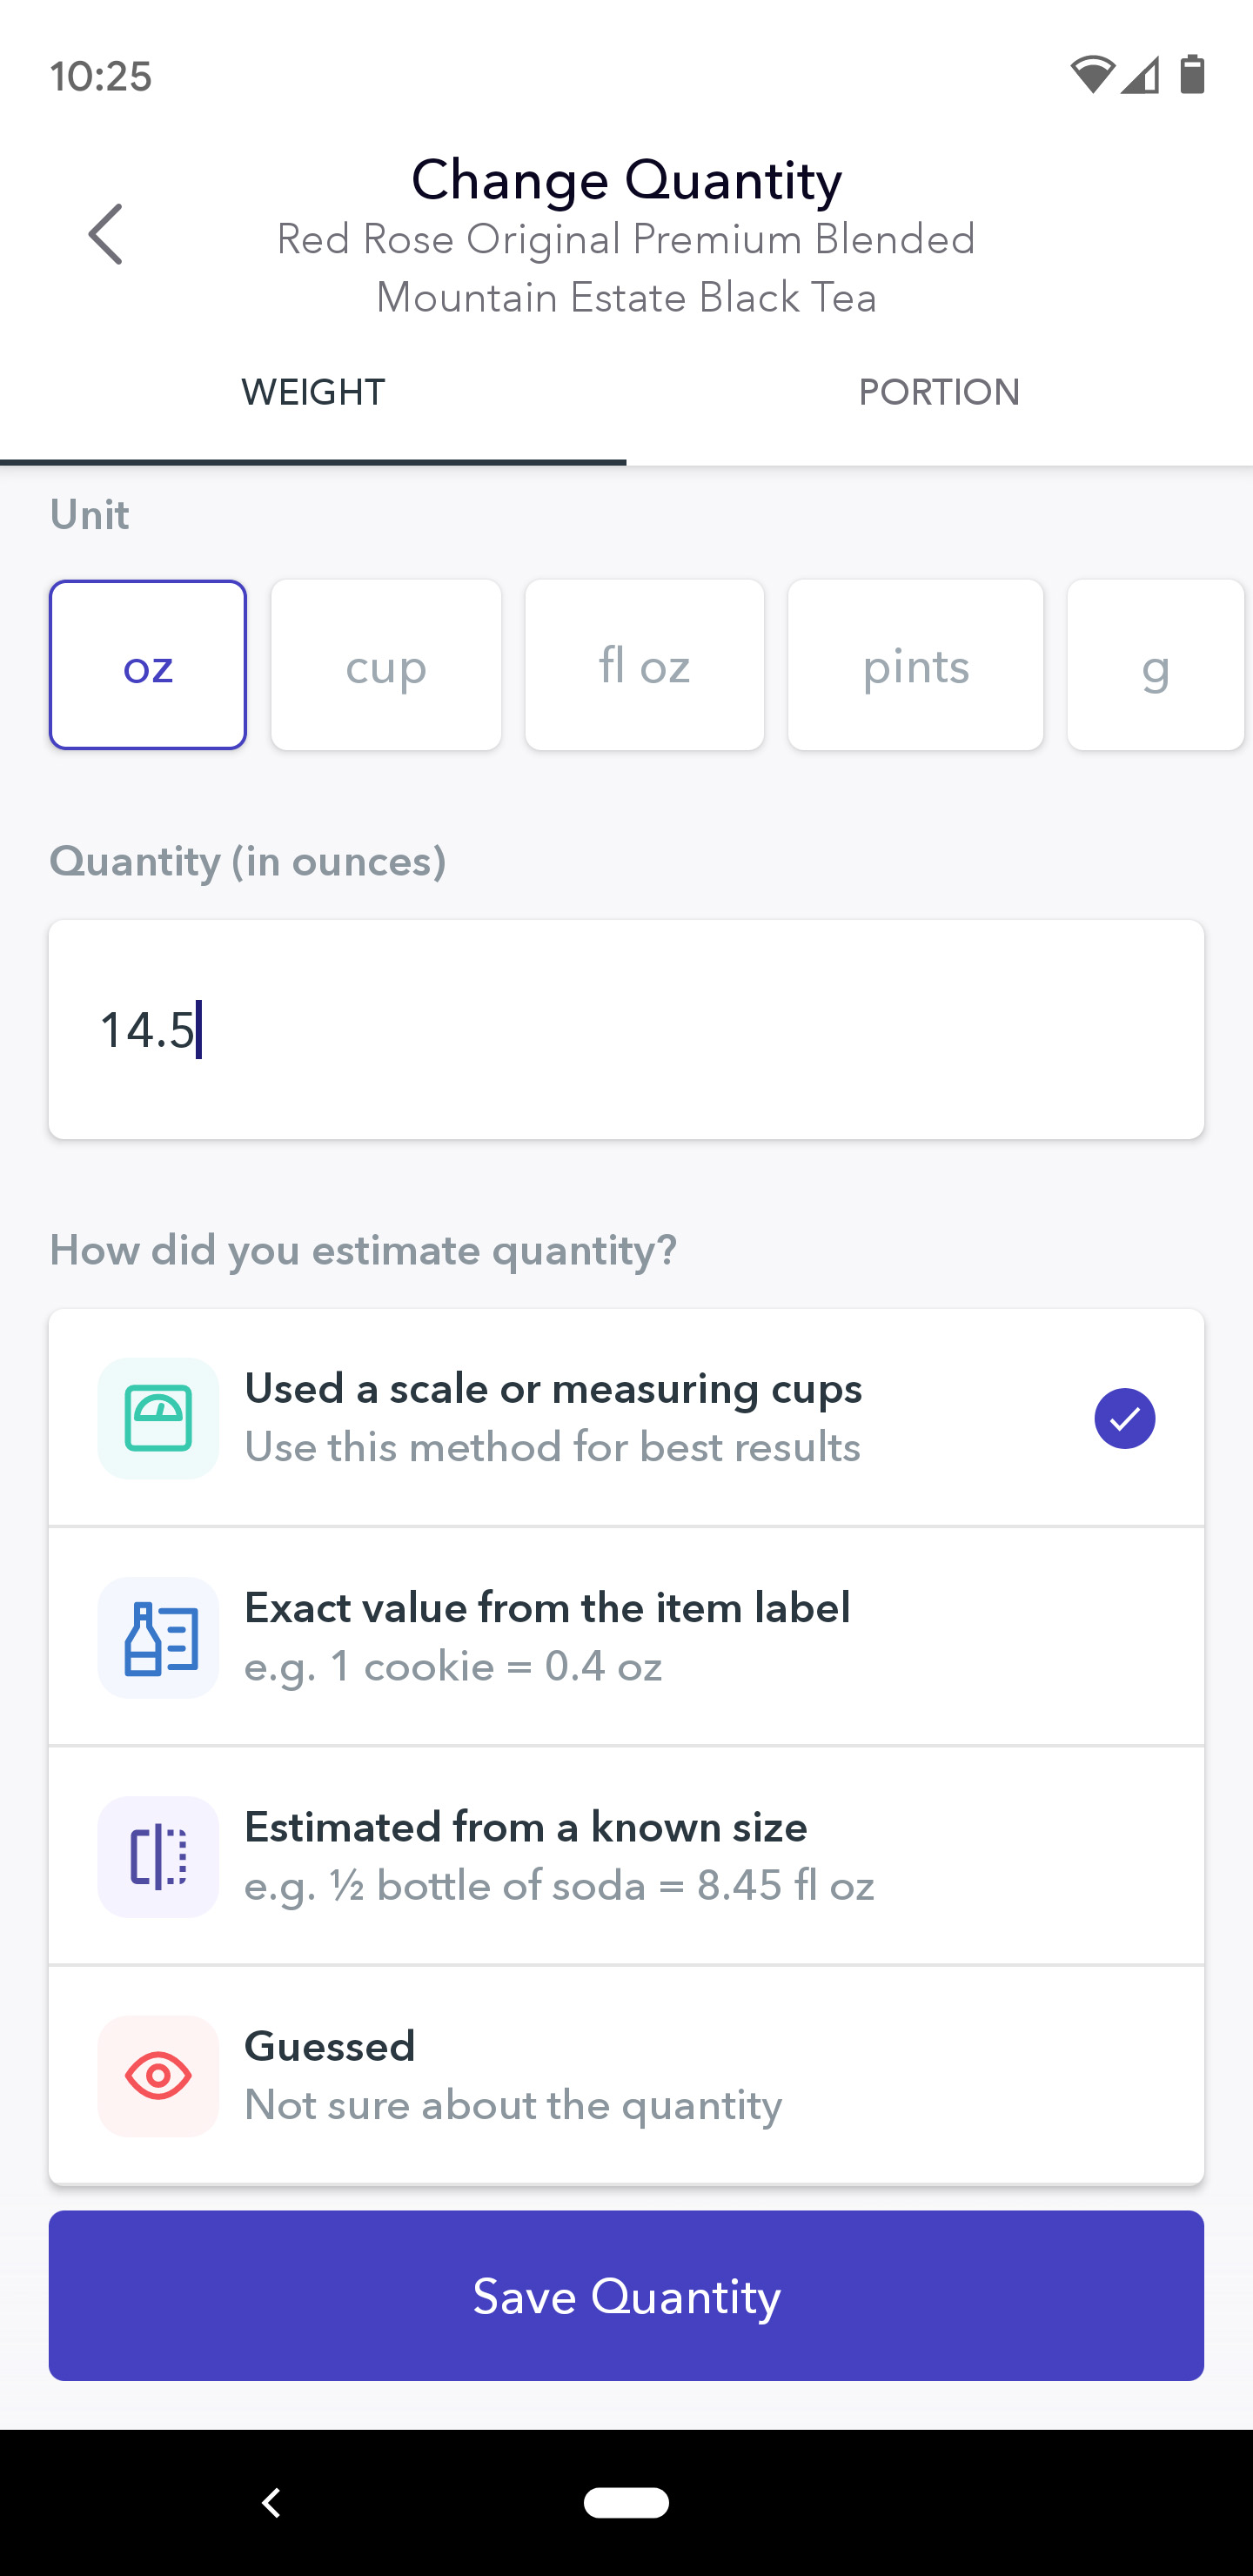Image resolution: width=1253 pixels, height=2576 pixels.
Task: Tap the Wi-Fi status icon
Action: (x=1092, y=75)
